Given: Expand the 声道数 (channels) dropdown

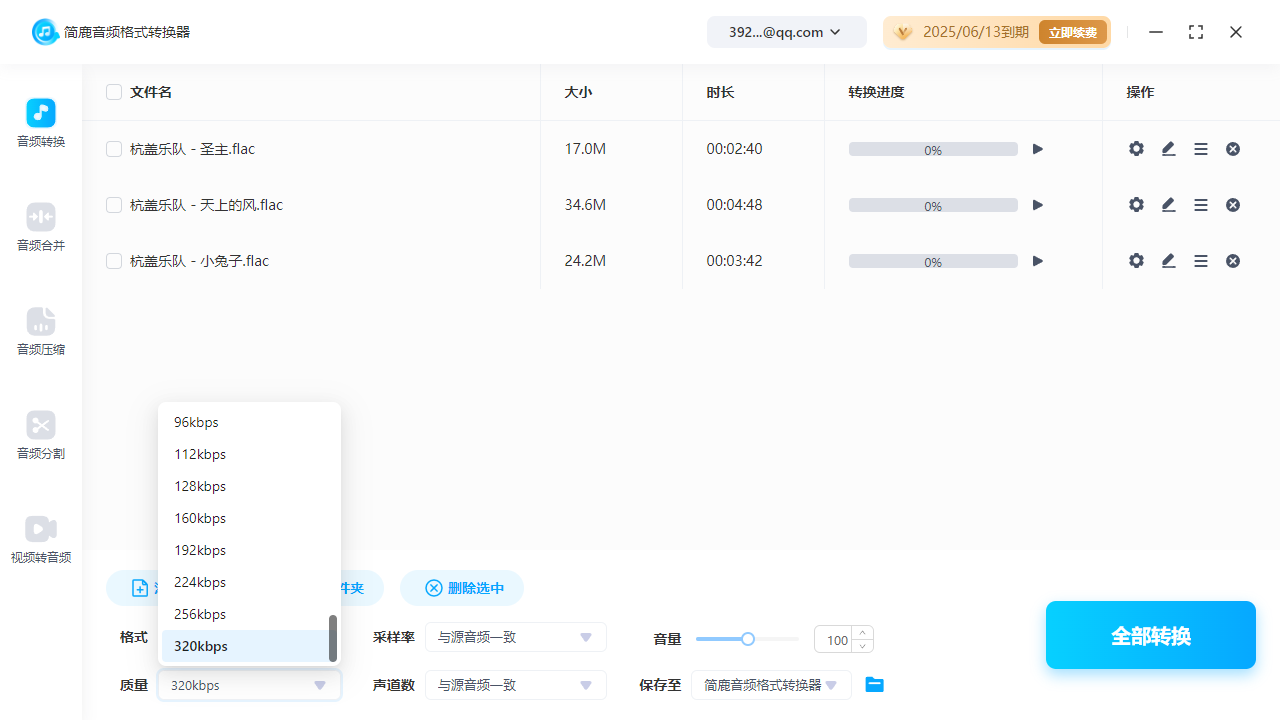Looking at the screenshot, I should tap(515, 685).
